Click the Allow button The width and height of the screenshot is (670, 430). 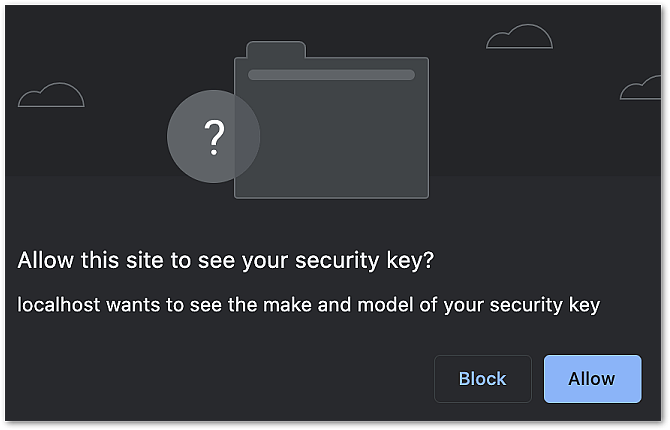(592, 379)
